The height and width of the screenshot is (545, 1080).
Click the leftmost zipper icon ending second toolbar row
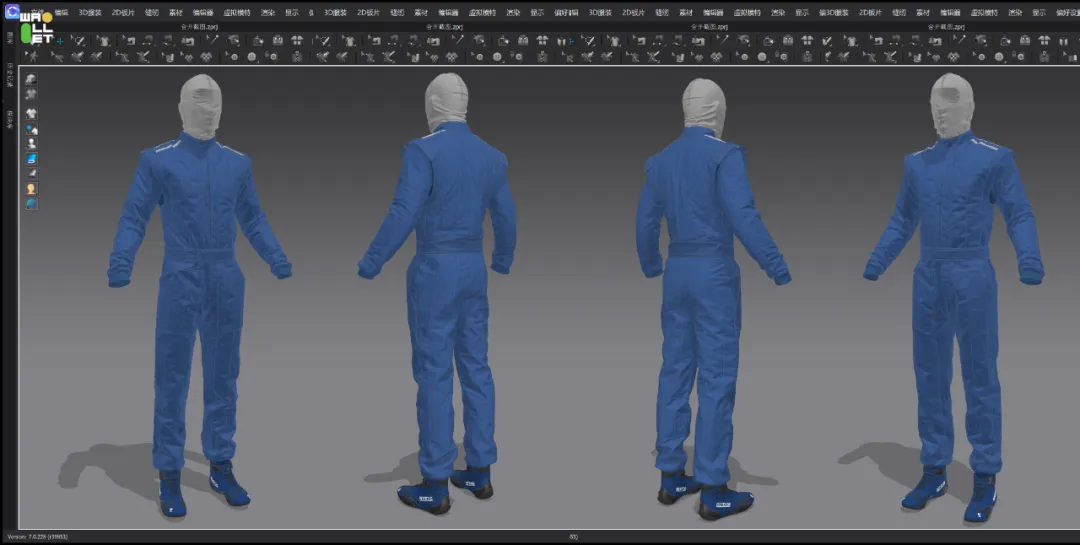(x=297, y=56)
